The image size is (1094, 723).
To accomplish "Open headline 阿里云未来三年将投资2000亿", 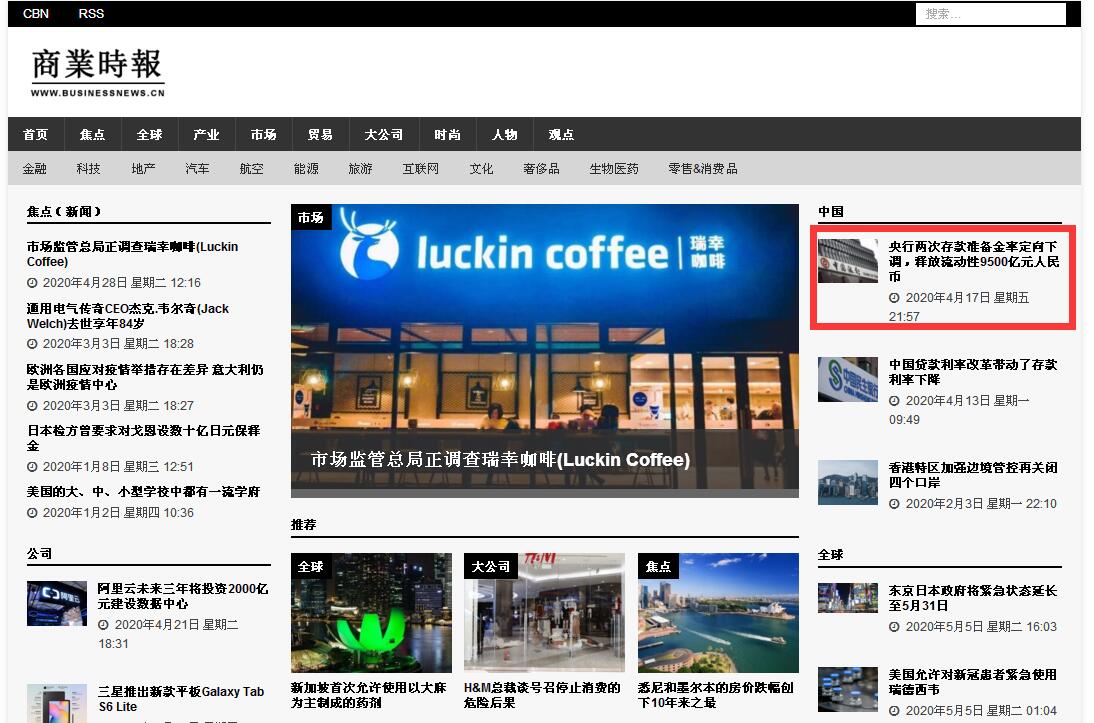I will (183, 596).
